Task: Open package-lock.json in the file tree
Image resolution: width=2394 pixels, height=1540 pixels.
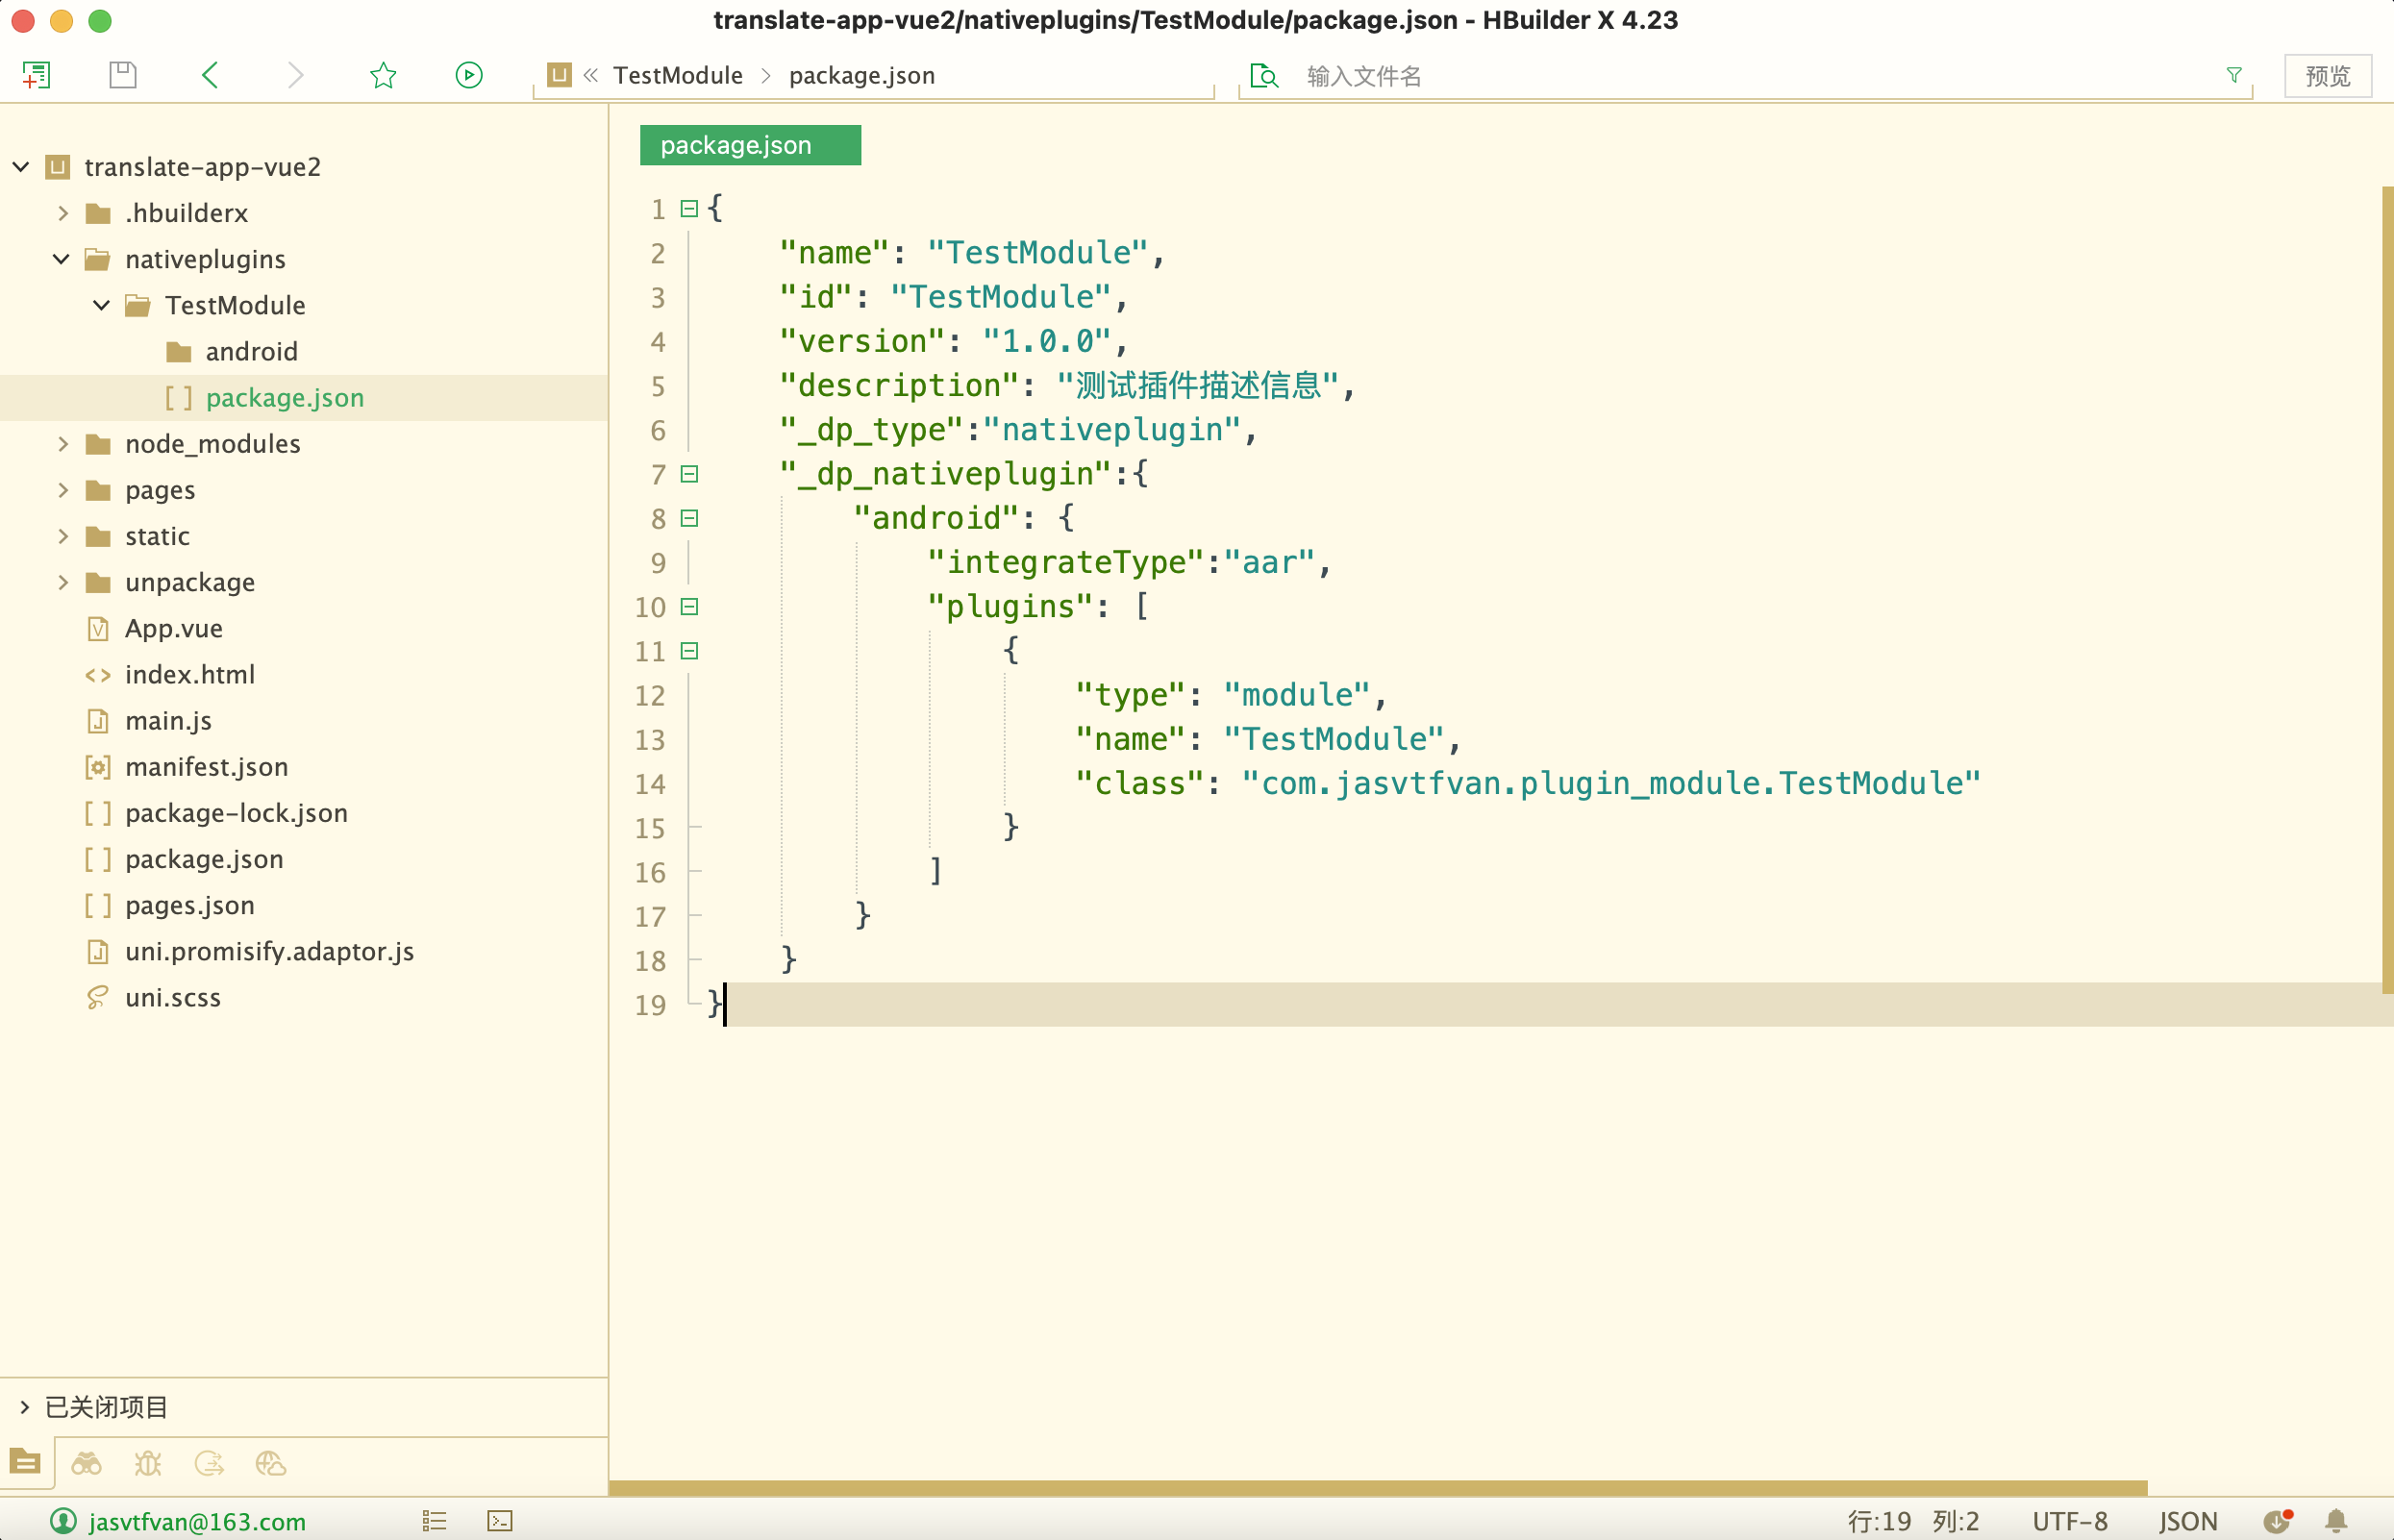Action: [x=236, y=812]
